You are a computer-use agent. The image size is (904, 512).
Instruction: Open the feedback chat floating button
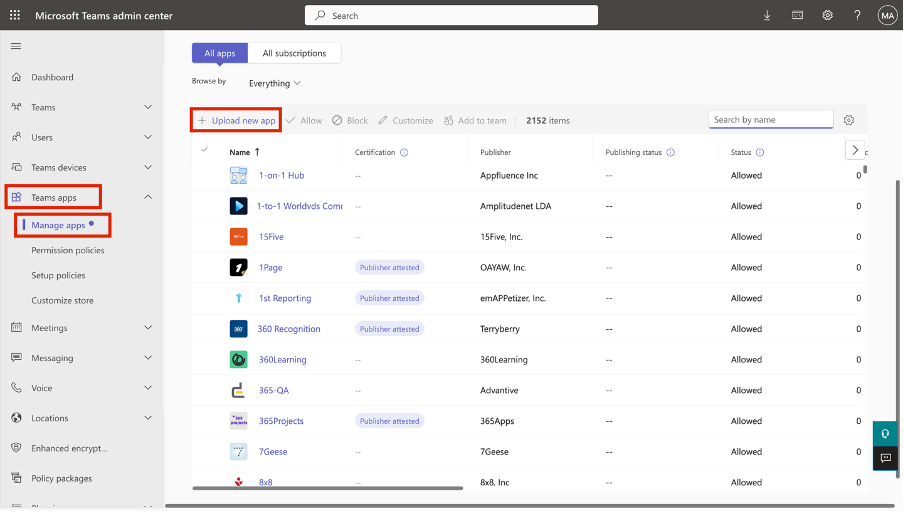click(886, 458)
